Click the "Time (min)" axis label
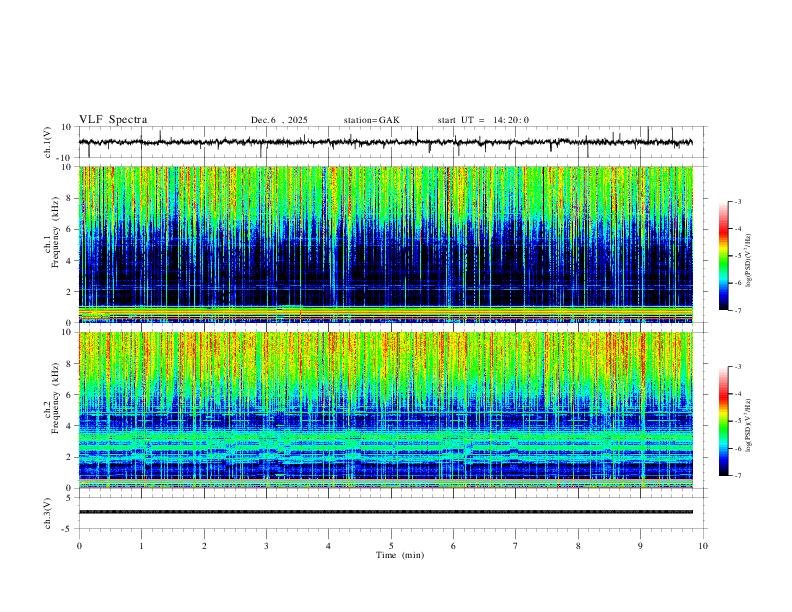792x612 pixels. pos(400,555)
